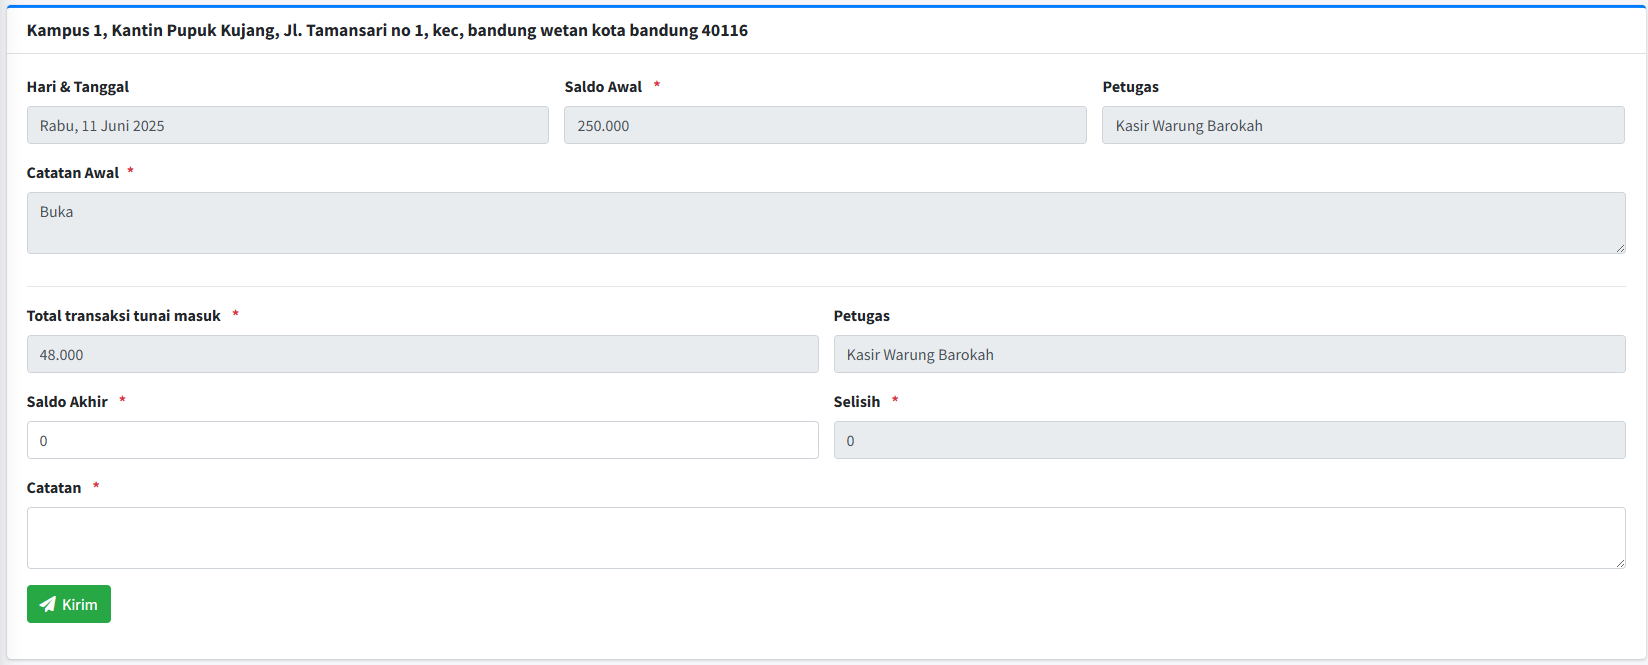The height and width of the screenshot is (665, 1648).
Task: Grab the resize handle of the empty Catatan textarea
Action: point(1619,563)
